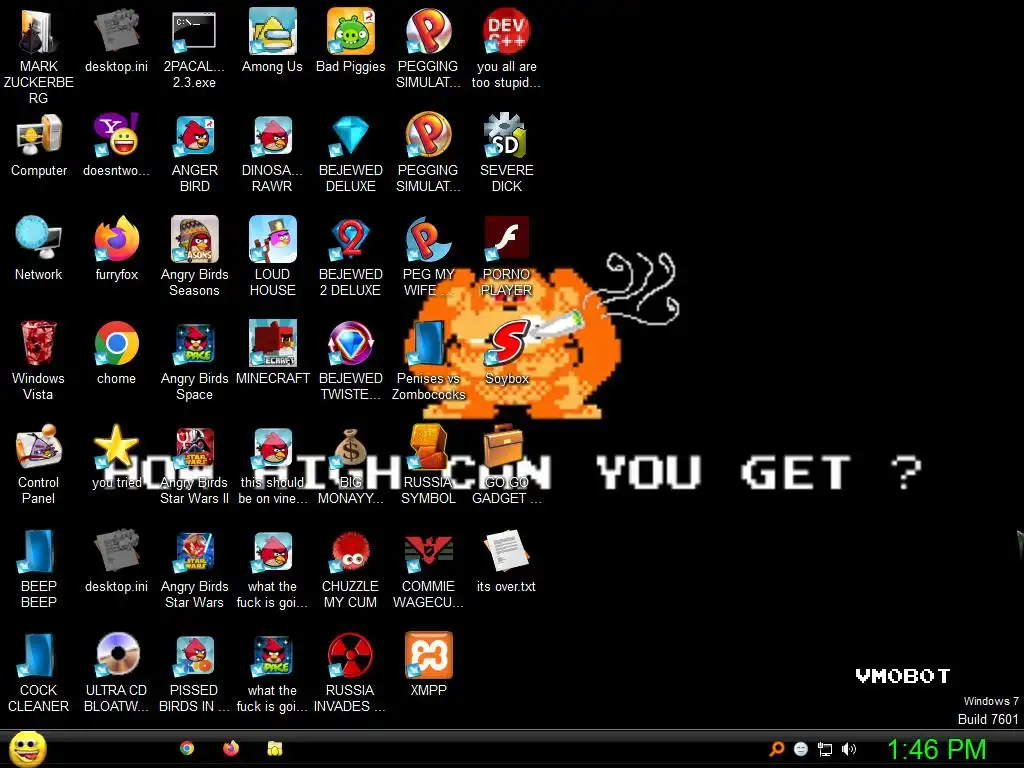1024x768 pixels.
Task: Launch the 'chome' desktop shortcut
Action: [x=116, y=343]
